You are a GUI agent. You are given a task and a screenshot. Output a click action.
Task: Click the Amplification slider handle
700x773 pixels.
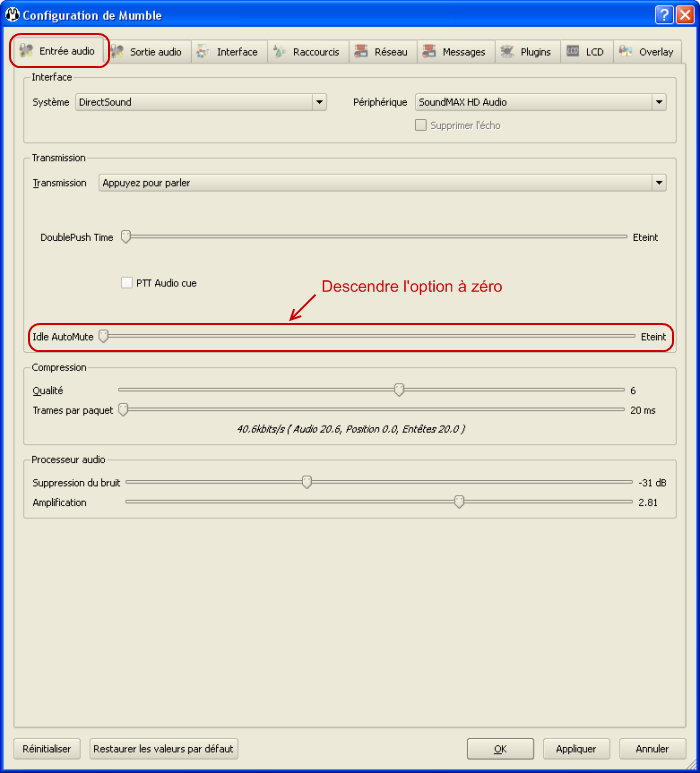click(459, 502)
